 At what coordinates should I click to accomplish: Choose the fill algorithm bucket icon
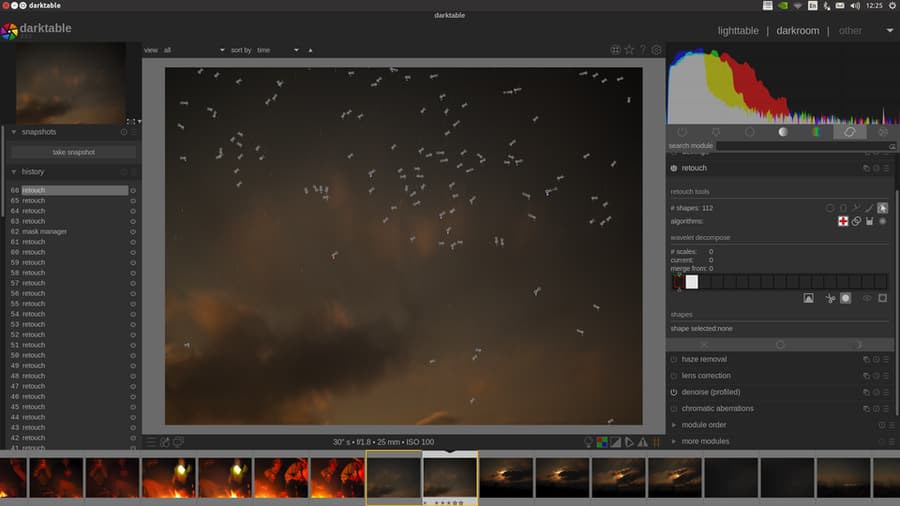pos(870,221)
